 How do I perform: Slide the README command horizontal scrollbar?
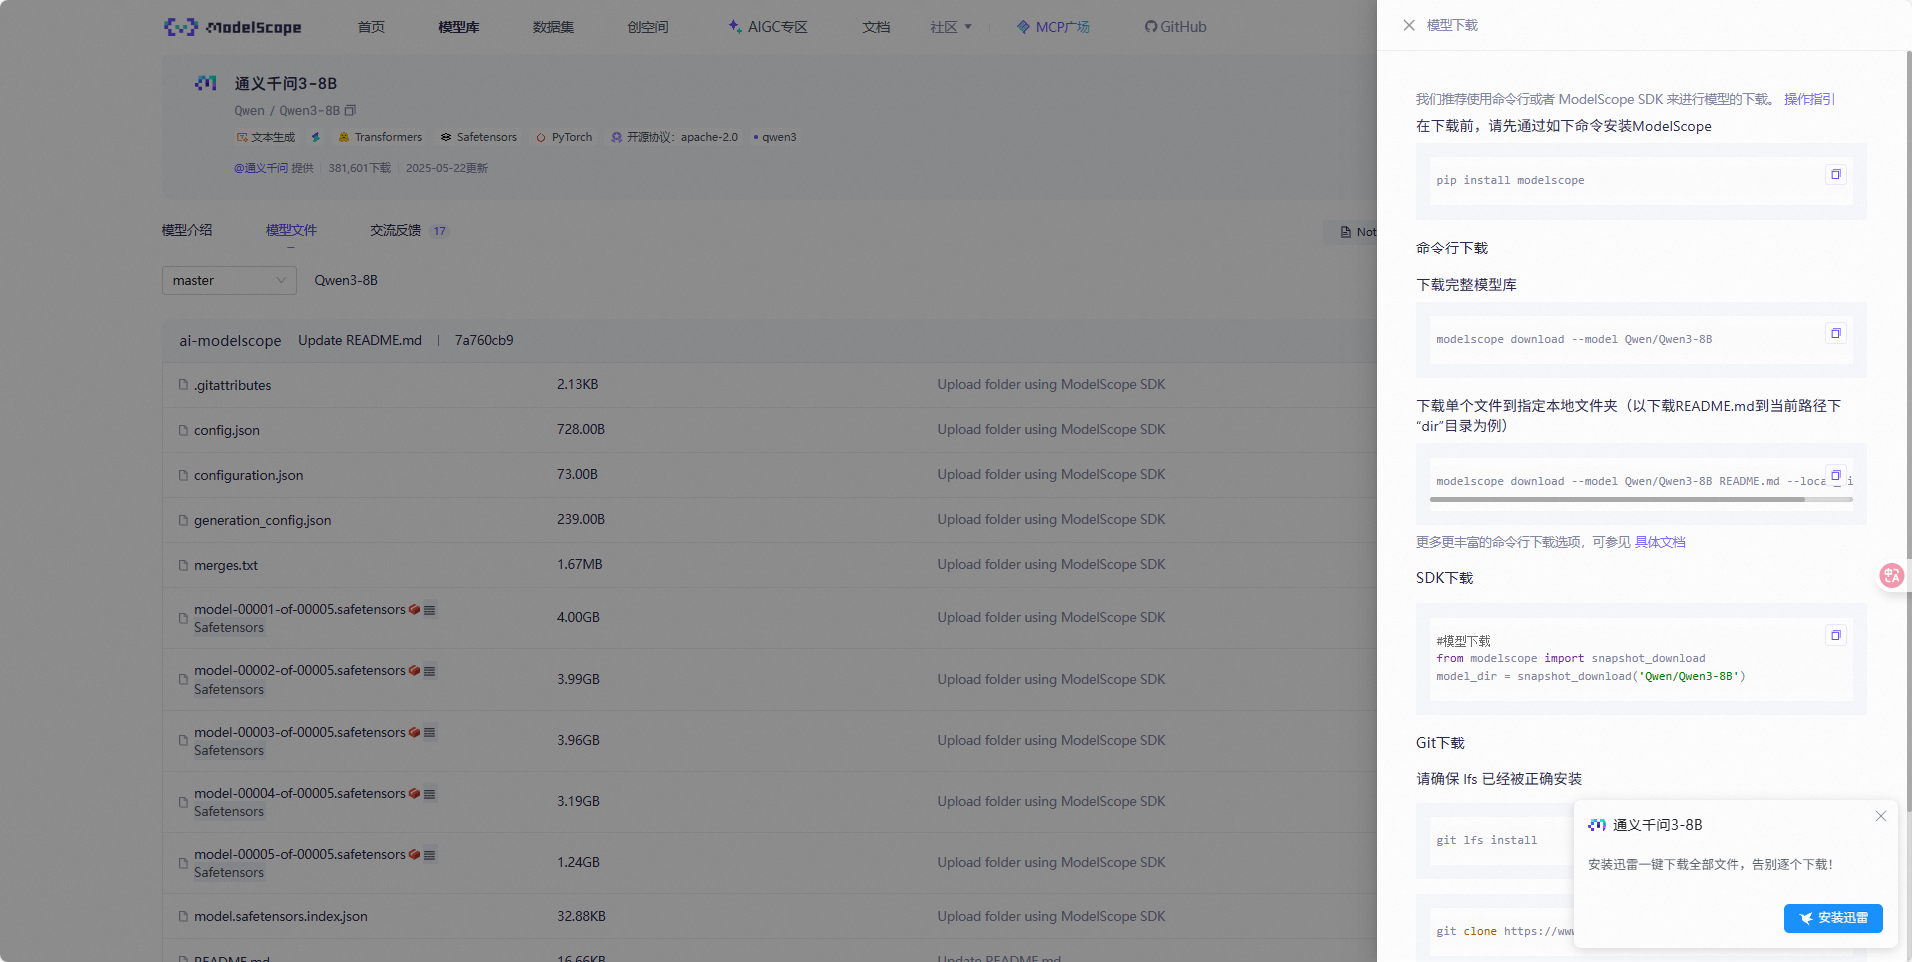coord(1617,499)
